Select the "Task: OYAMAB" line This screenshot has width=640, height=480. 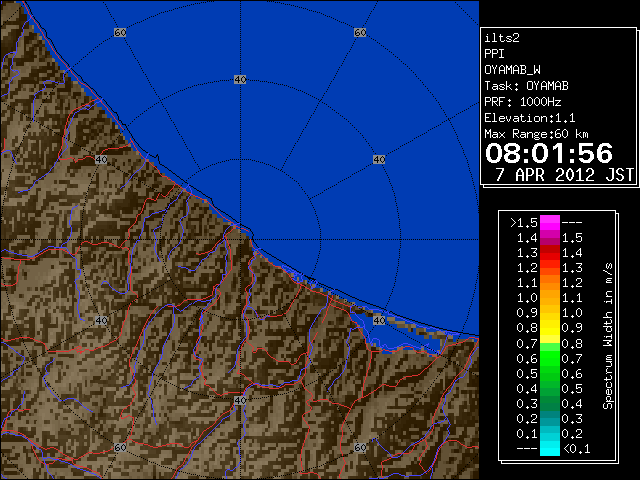[526, 86]
